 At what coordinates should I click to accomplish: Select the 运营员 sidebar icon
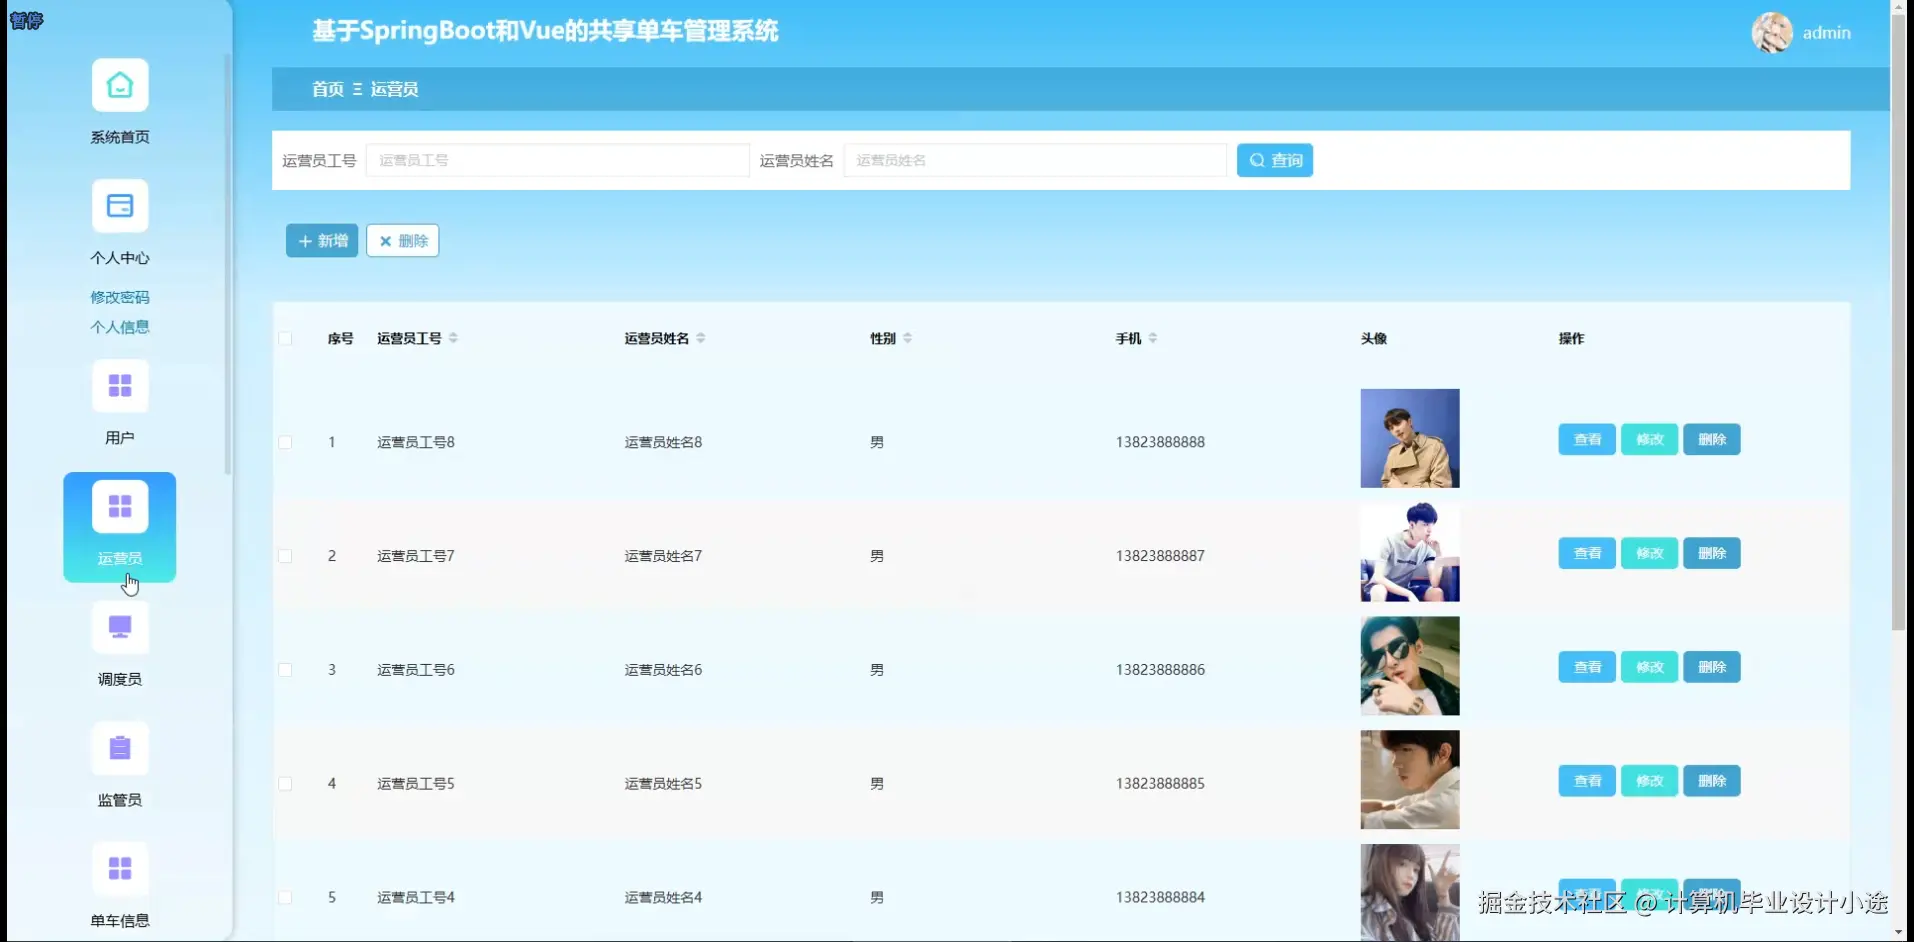pyautogui.click(x=119, y=507)
